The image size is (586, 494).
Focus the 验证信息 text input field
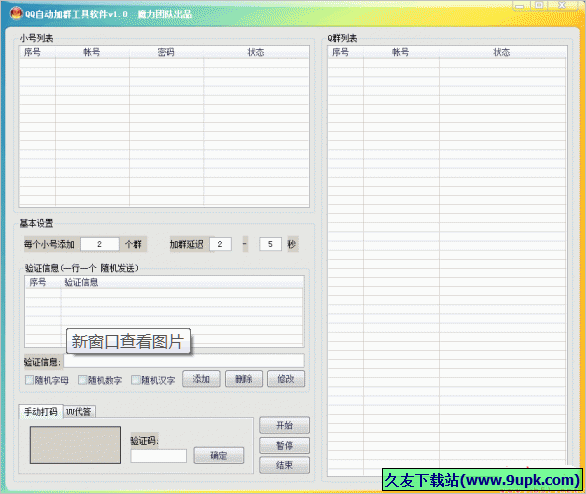coord(184,361)
